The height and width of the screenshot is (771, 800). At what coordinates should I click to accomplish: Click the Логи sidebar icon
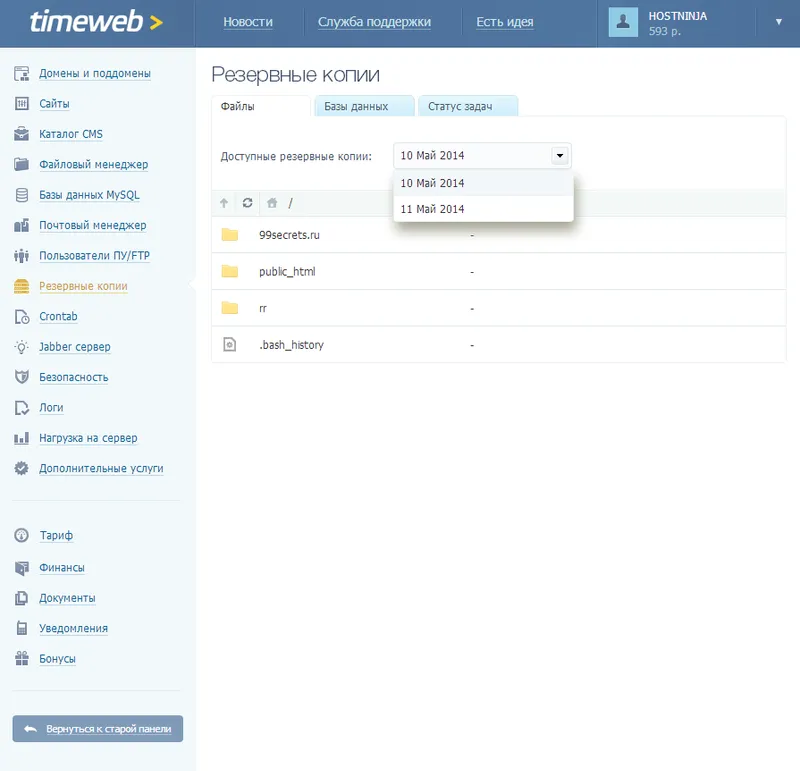(x=21, y=408)
